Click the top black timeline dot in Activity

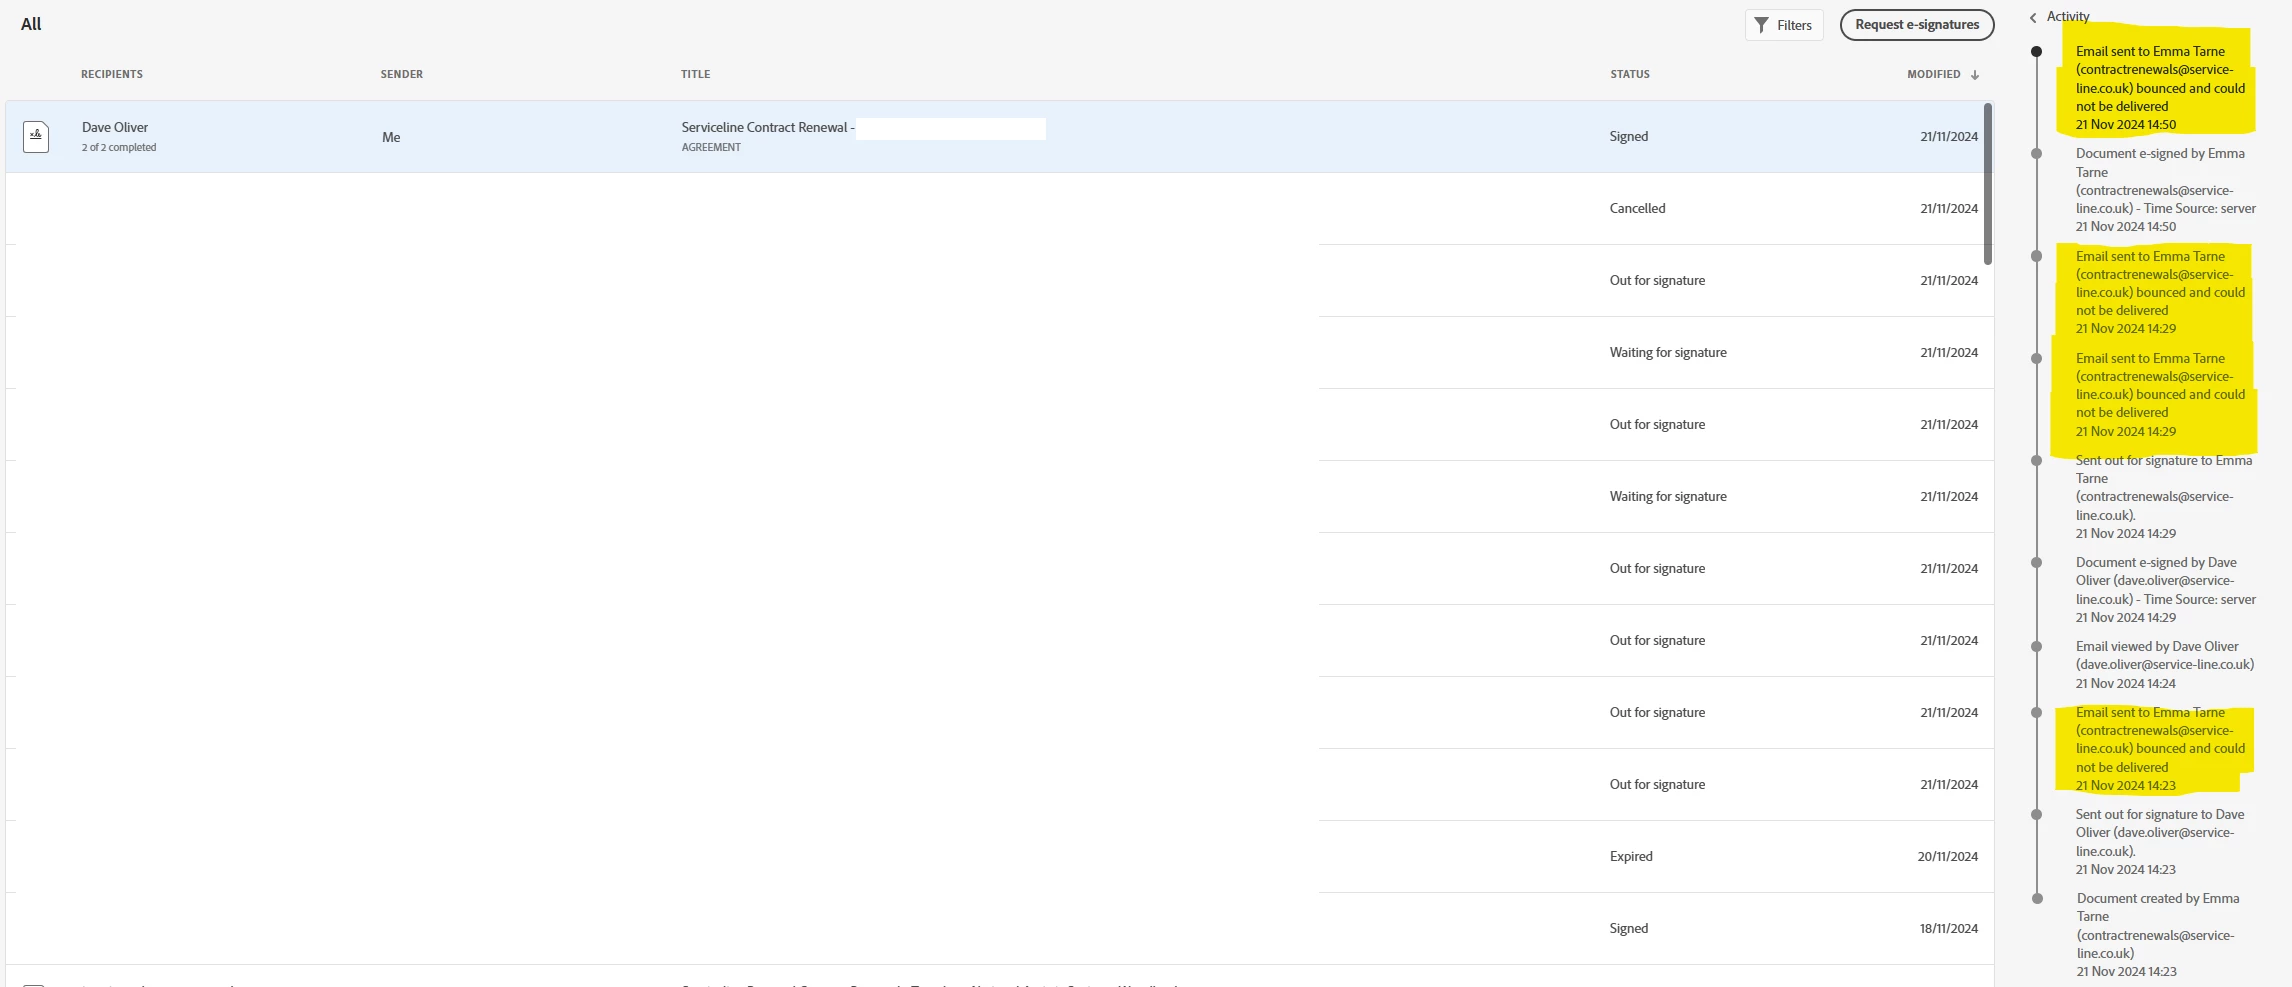(x=2036, y=51)
